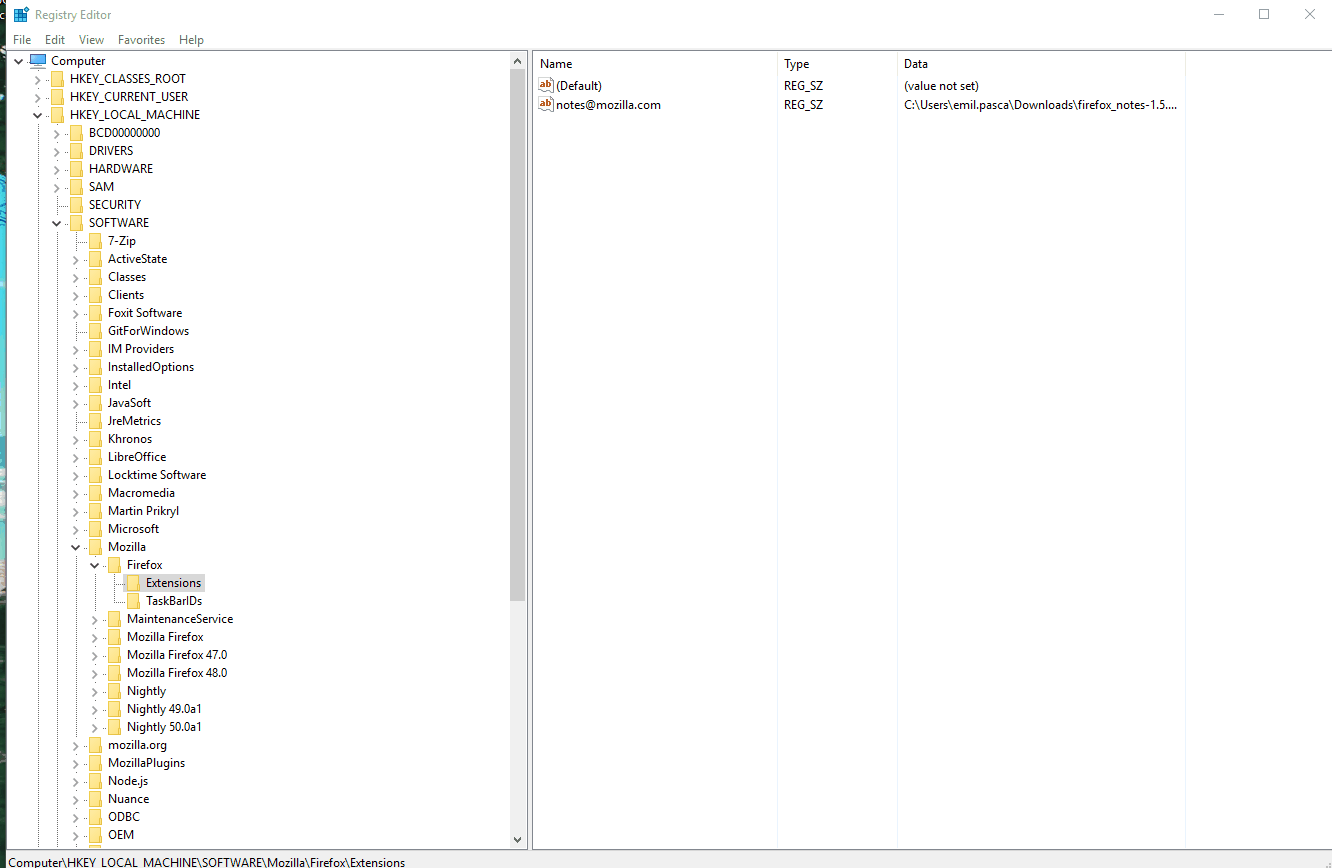Click the JreMetrics folder icon
This screenshot has height=868, width=1332.
click(95, 421)
